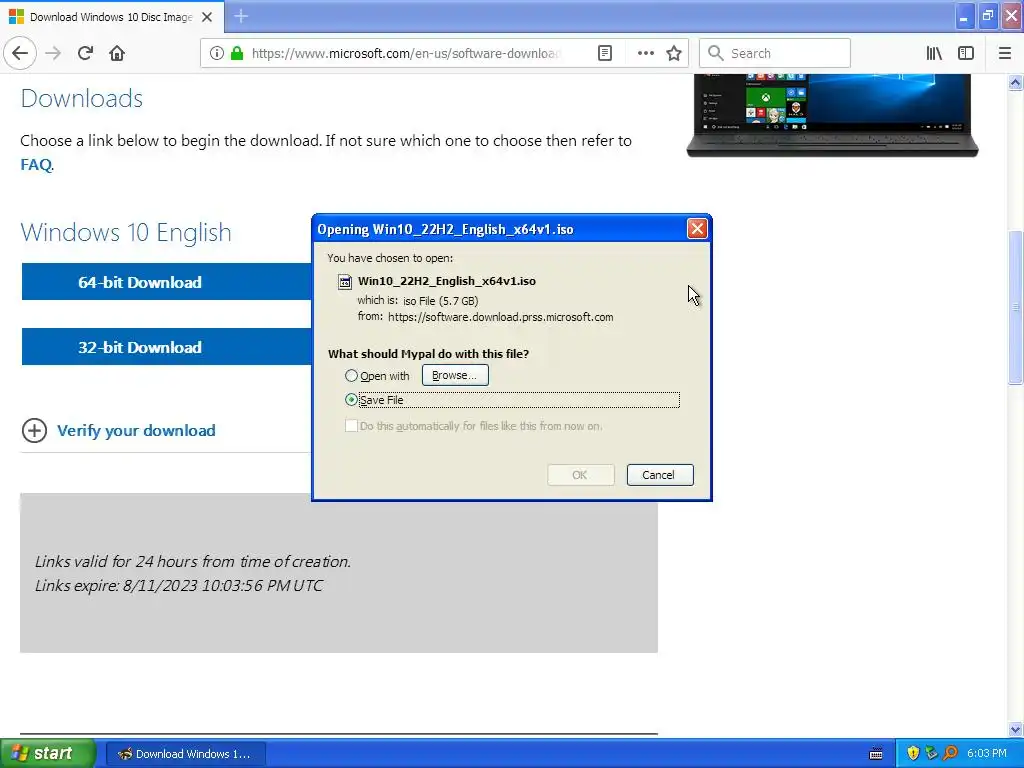Viewport: 1024px width, 768px height.
Task: Open a new tab with plus button
Action: [241, 16]
